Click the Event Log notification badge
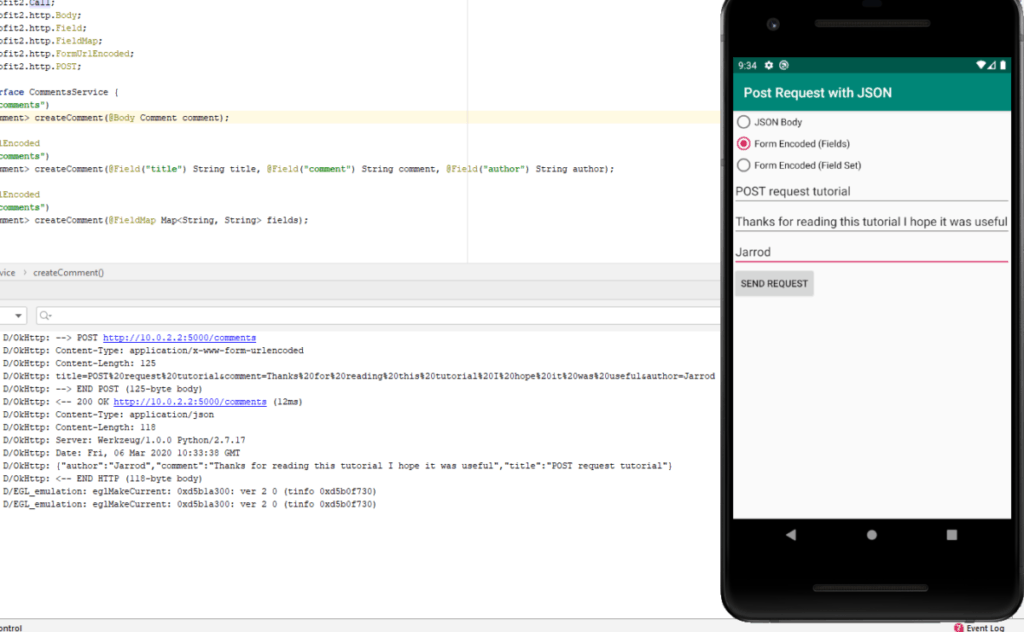The width and height of the screenshot is (1024, 632). (x=959, y=627)
